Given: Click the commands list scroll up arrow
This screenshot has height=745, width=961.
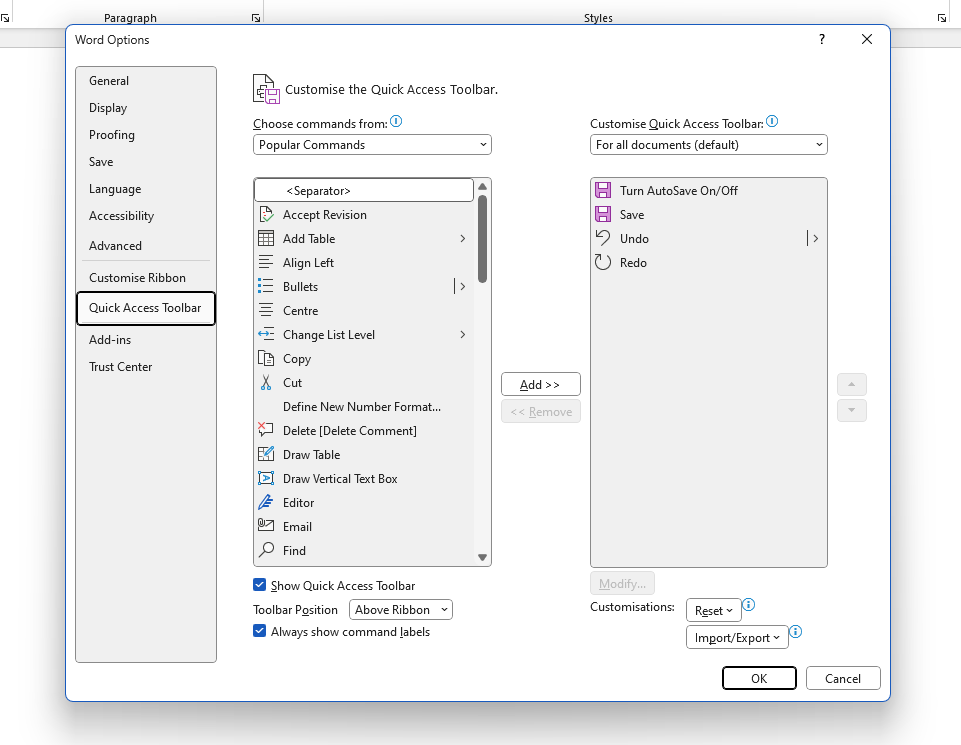Looking at the screenshot, I should click(x=482, y=186).
